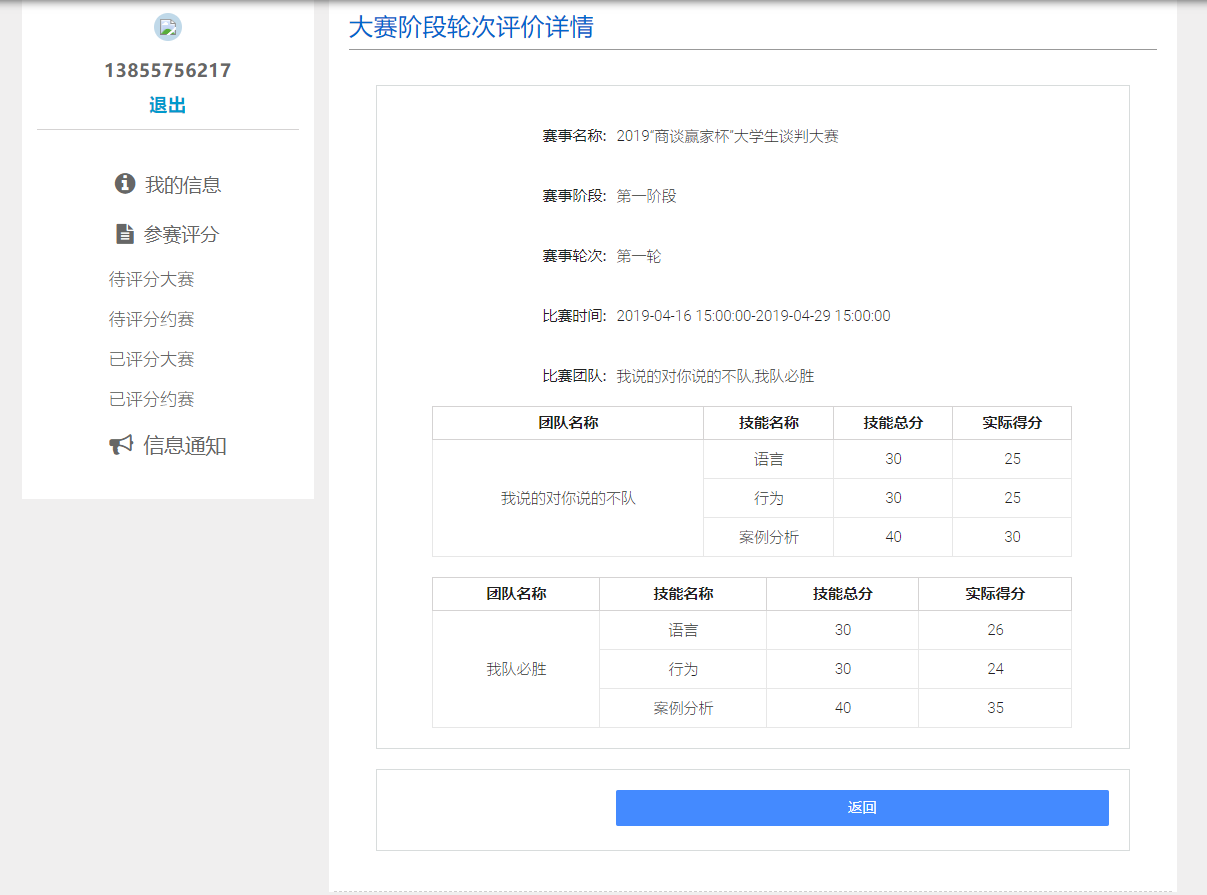Click 语言 actual score 25 for 我说的对你说的不队

1012,459
